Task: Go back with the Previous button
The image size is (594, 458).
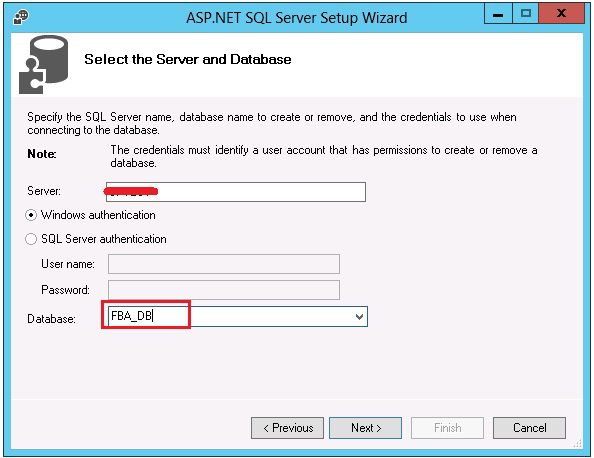Action: pos(288,428)
